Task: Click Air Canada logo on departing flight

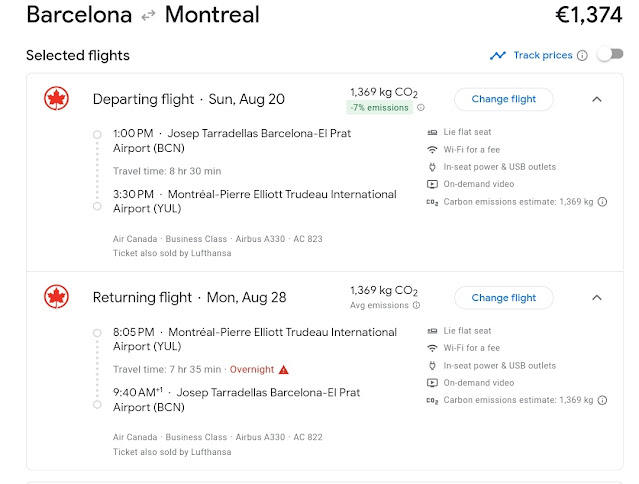Action: 56,99
